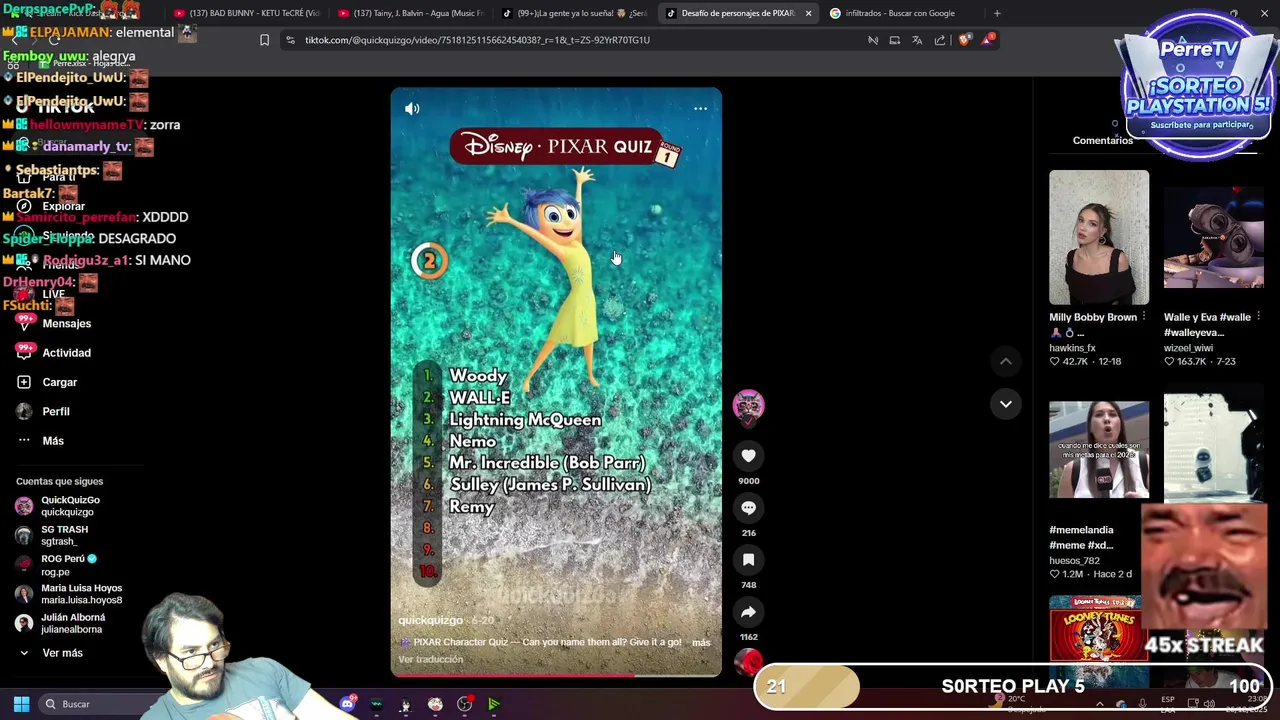Bookmark the page via address bar icon
This screenshot has width=1280, height=720.
(264, 40)
